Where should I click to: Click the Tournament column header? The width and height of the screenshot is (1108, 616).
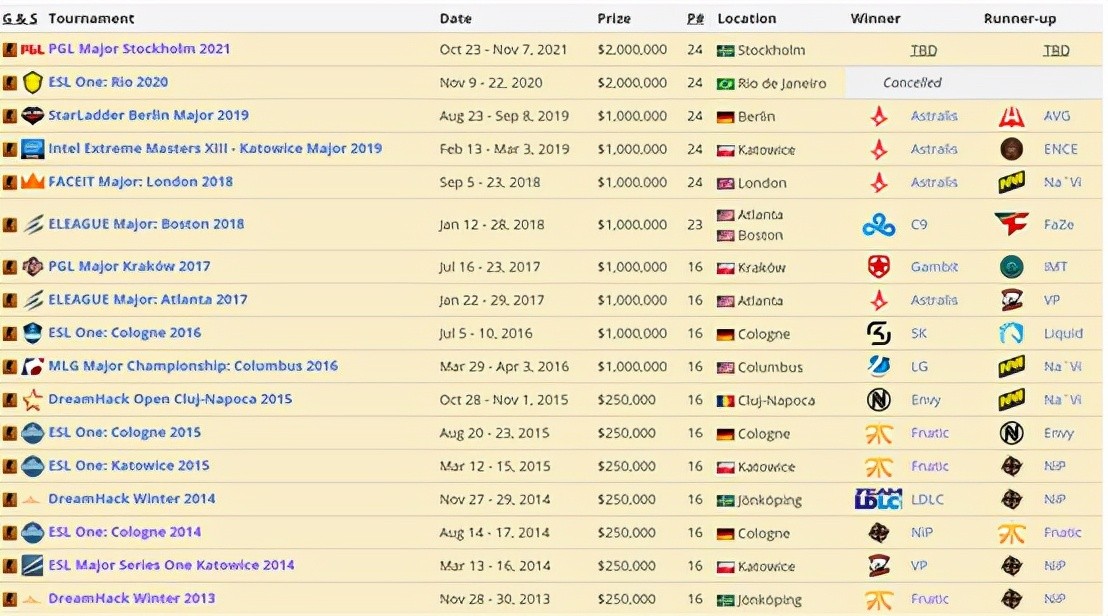click(x=91, y=18)
